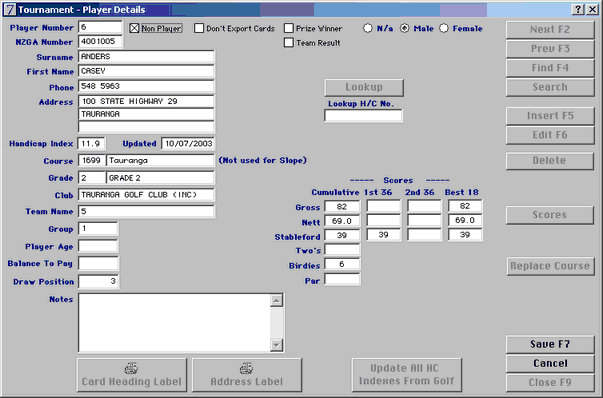Click the Par field
Viewport: 603px width, 398px height.
click(x=342, y=280)
